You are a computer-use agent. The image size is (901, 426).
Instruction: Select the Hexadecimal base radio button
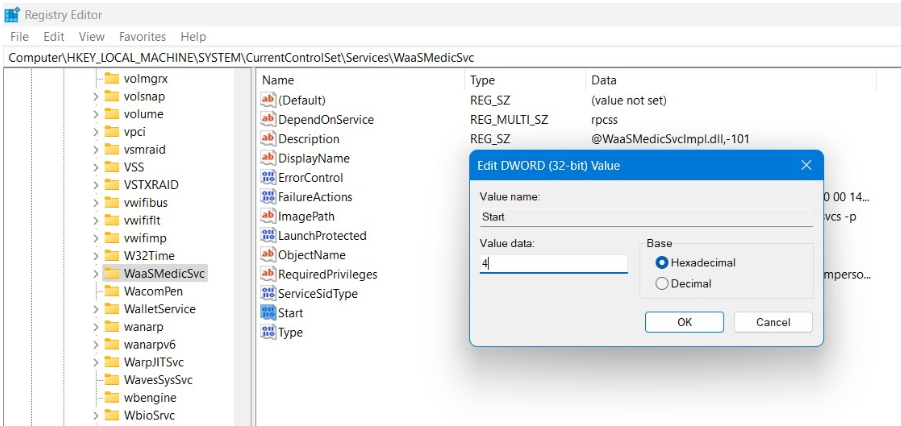662,263
